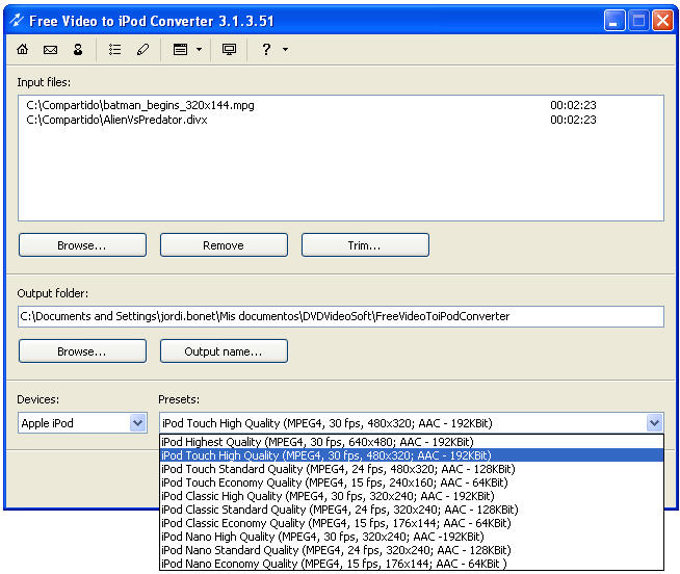Minimize the converter window
Viewport: 680px width, 574px height.
[x=614, y=20]
